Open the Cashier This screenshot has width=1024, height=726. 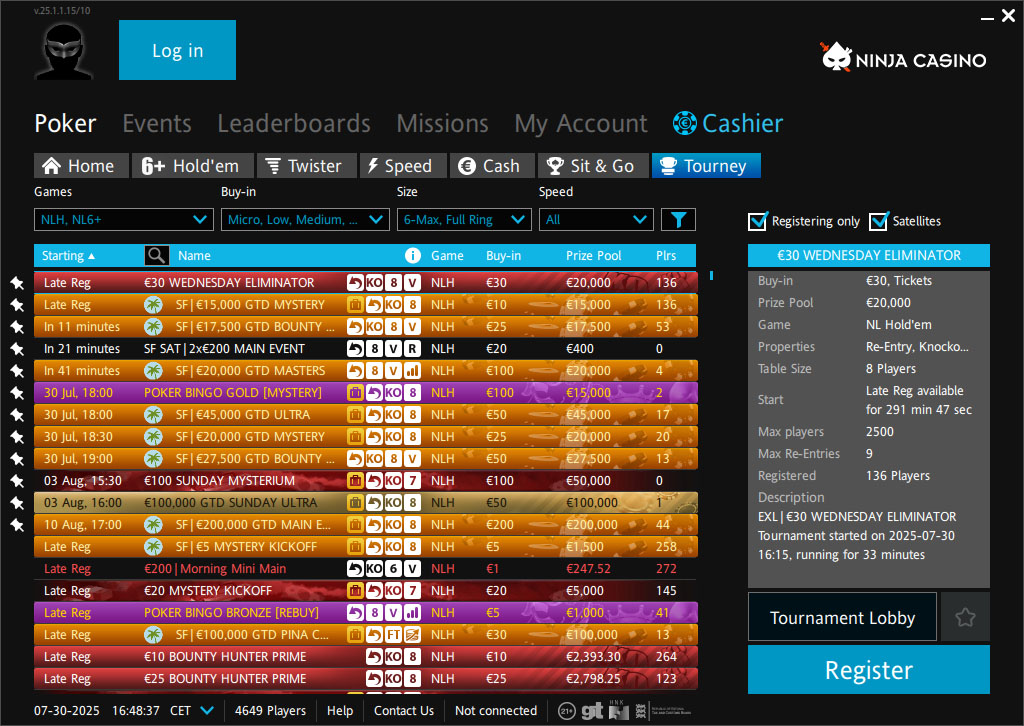(728, 123)
